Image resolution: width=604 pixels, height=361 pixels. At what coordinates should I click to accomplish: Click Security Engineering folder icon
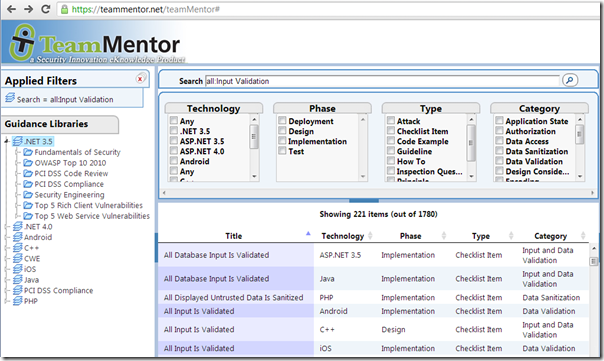pos(28,195)
